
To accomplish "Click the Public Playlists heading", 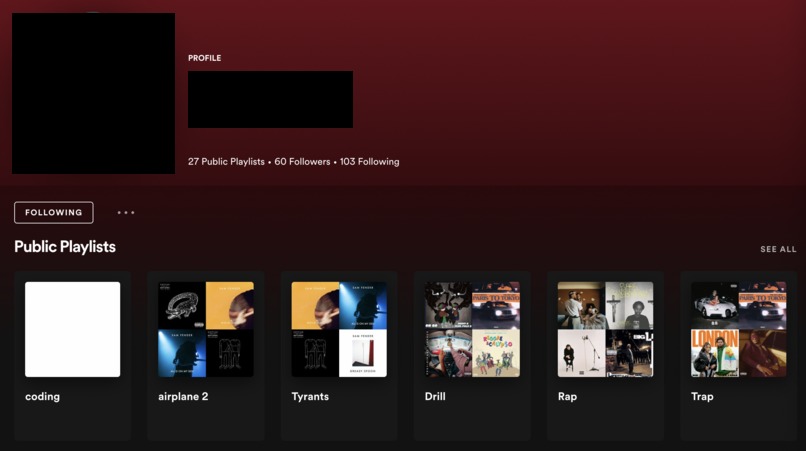I will (x=65, y=247).
